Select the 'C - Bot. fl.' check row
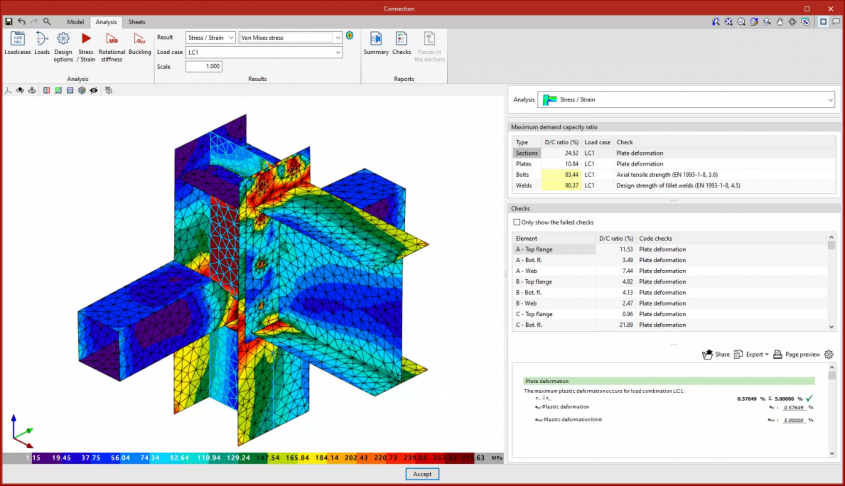This screenshot has height=486, width=845. point(670,325)
